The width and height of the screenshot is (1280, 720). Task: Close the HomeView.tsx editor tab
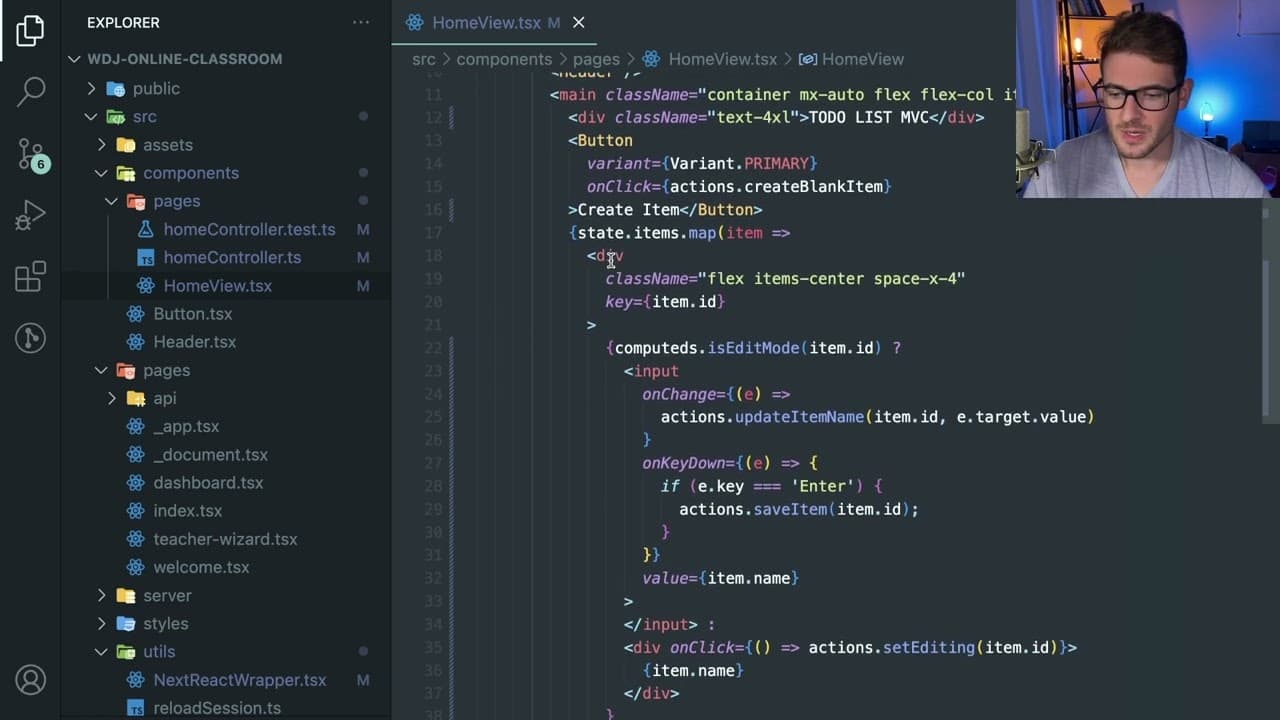click(578, 22)
